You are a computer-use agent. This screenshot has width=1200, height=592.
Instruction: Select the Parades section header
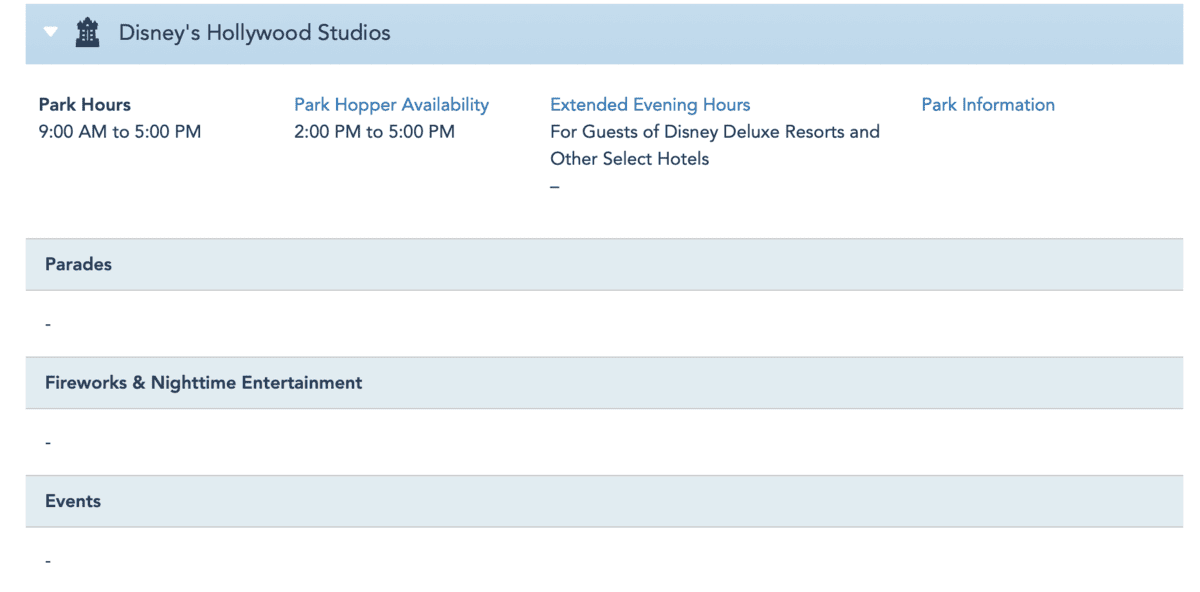pyautogui.click(x=79, y=265)
